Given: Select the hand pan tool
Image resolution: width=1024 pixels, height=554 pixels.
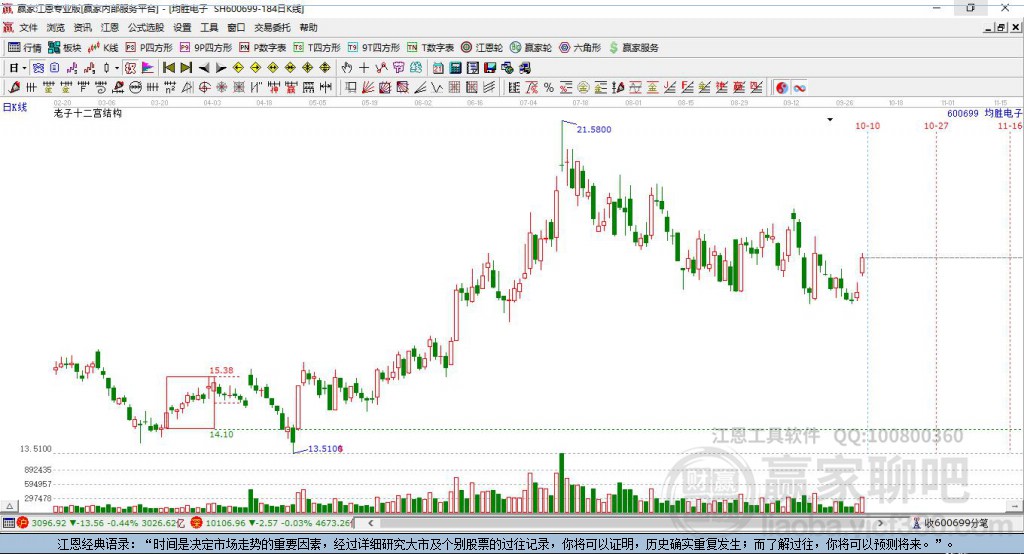Looking at the screenshot, I should [x=346, y=68].
